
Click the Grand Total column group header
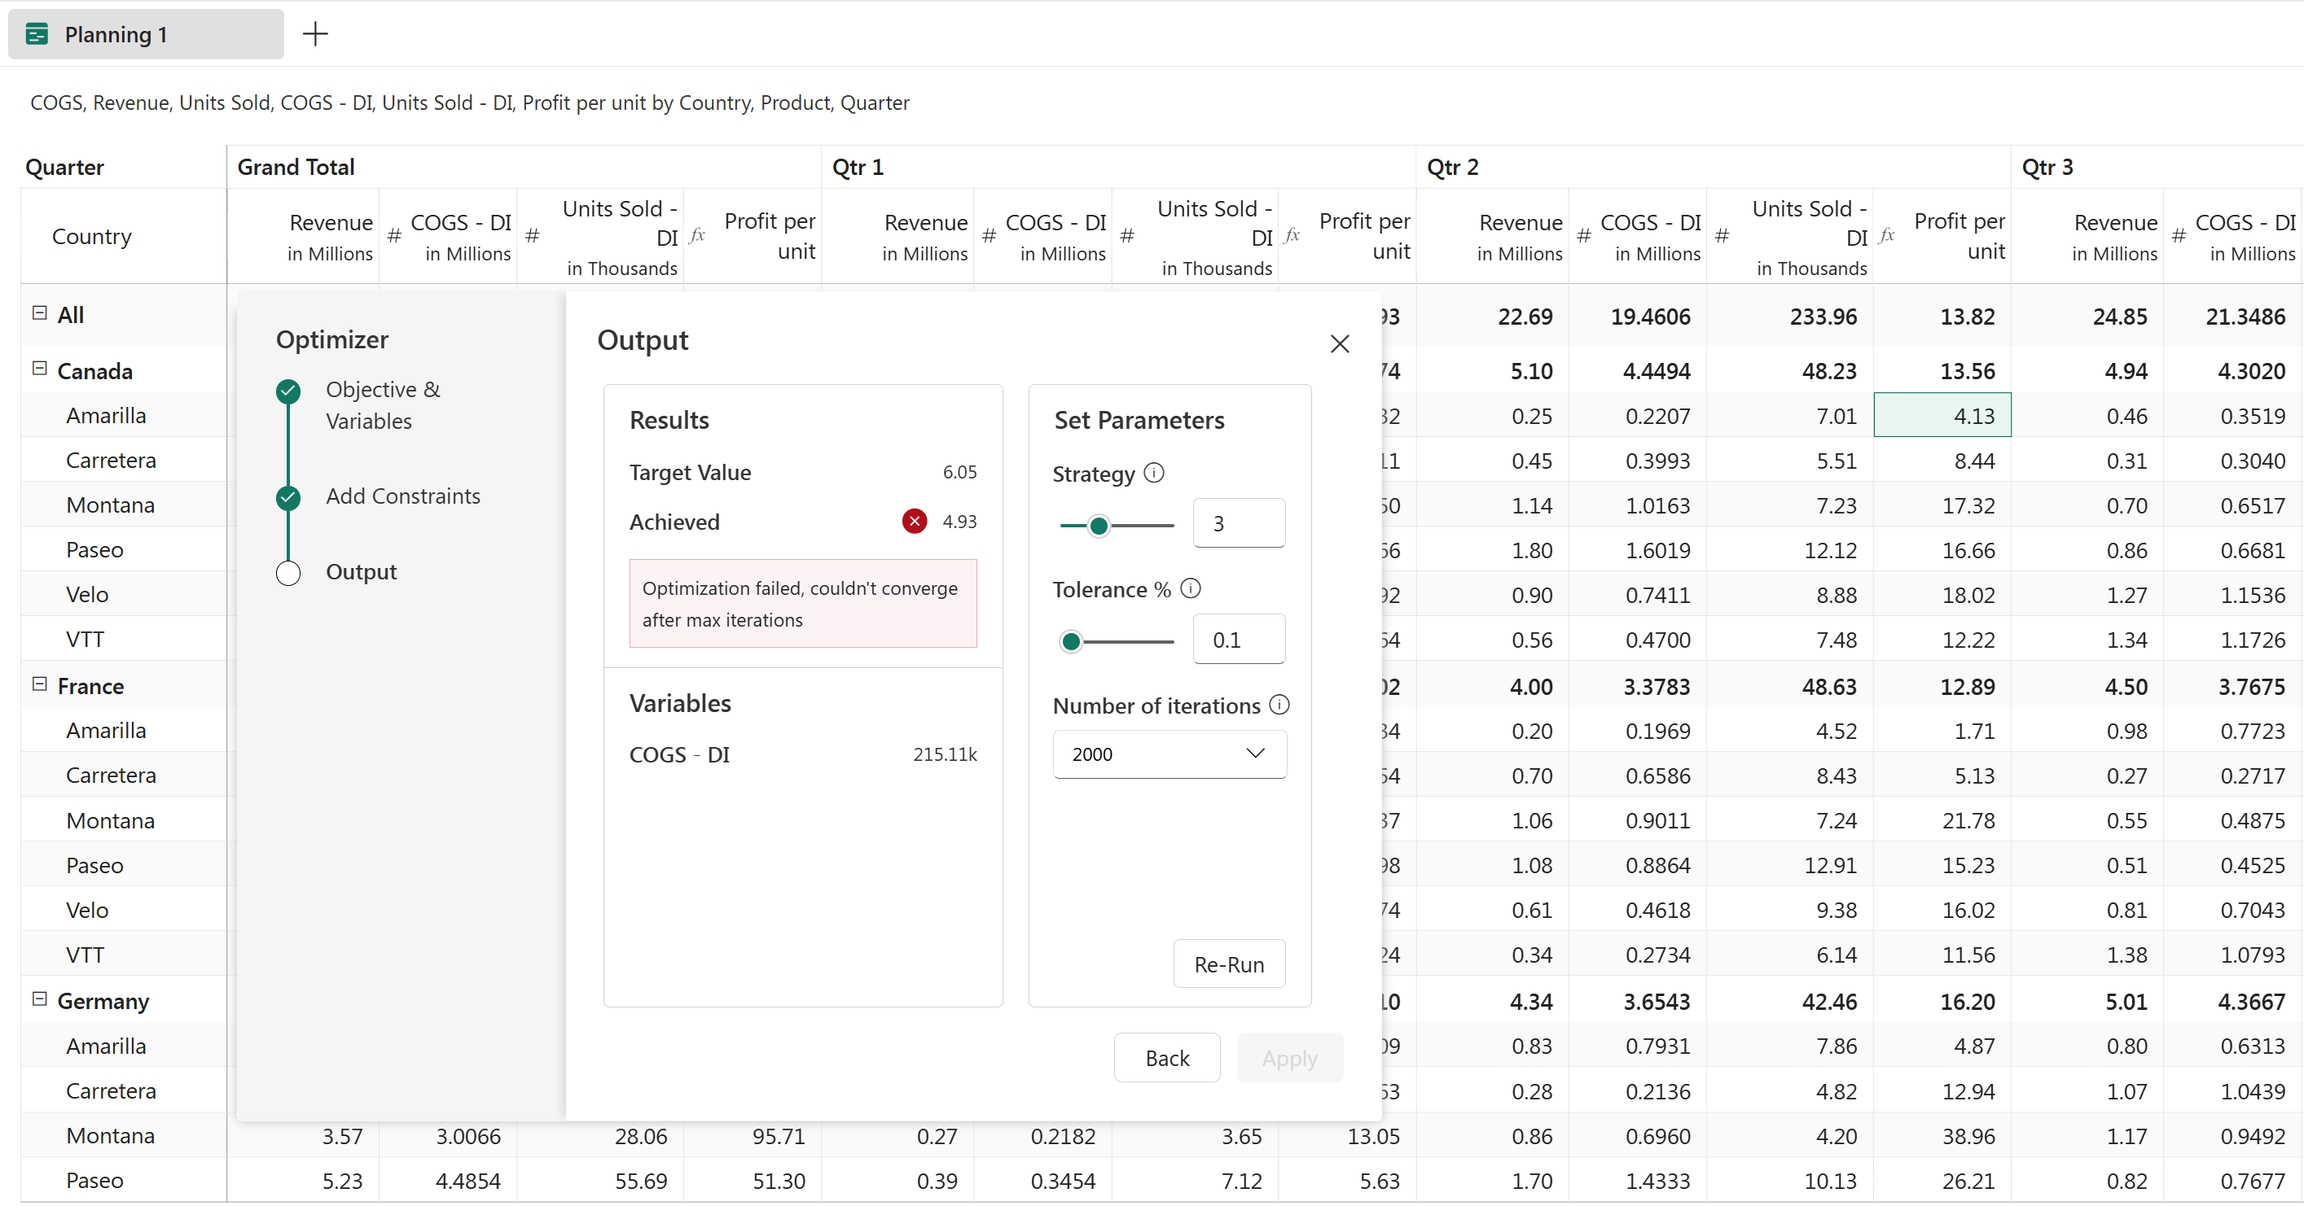coord(296,167)
